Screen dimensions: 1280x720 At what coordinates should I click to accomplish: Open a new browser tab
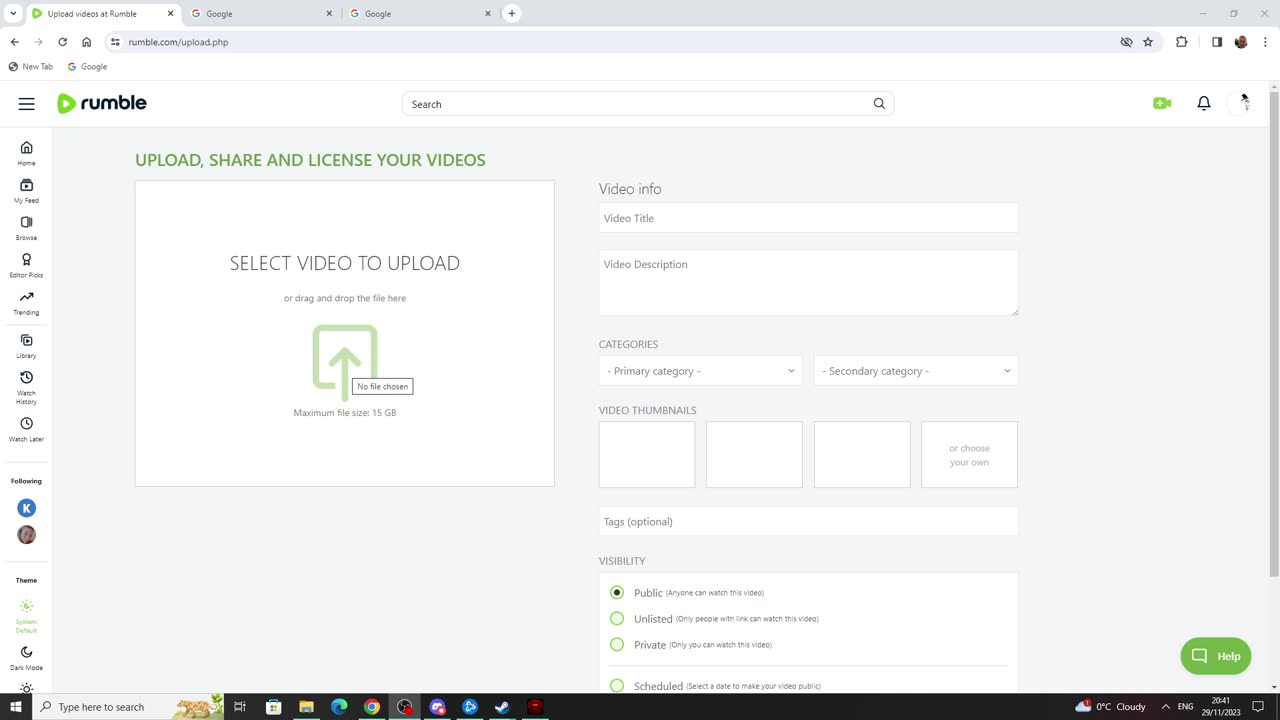[511, 13]
